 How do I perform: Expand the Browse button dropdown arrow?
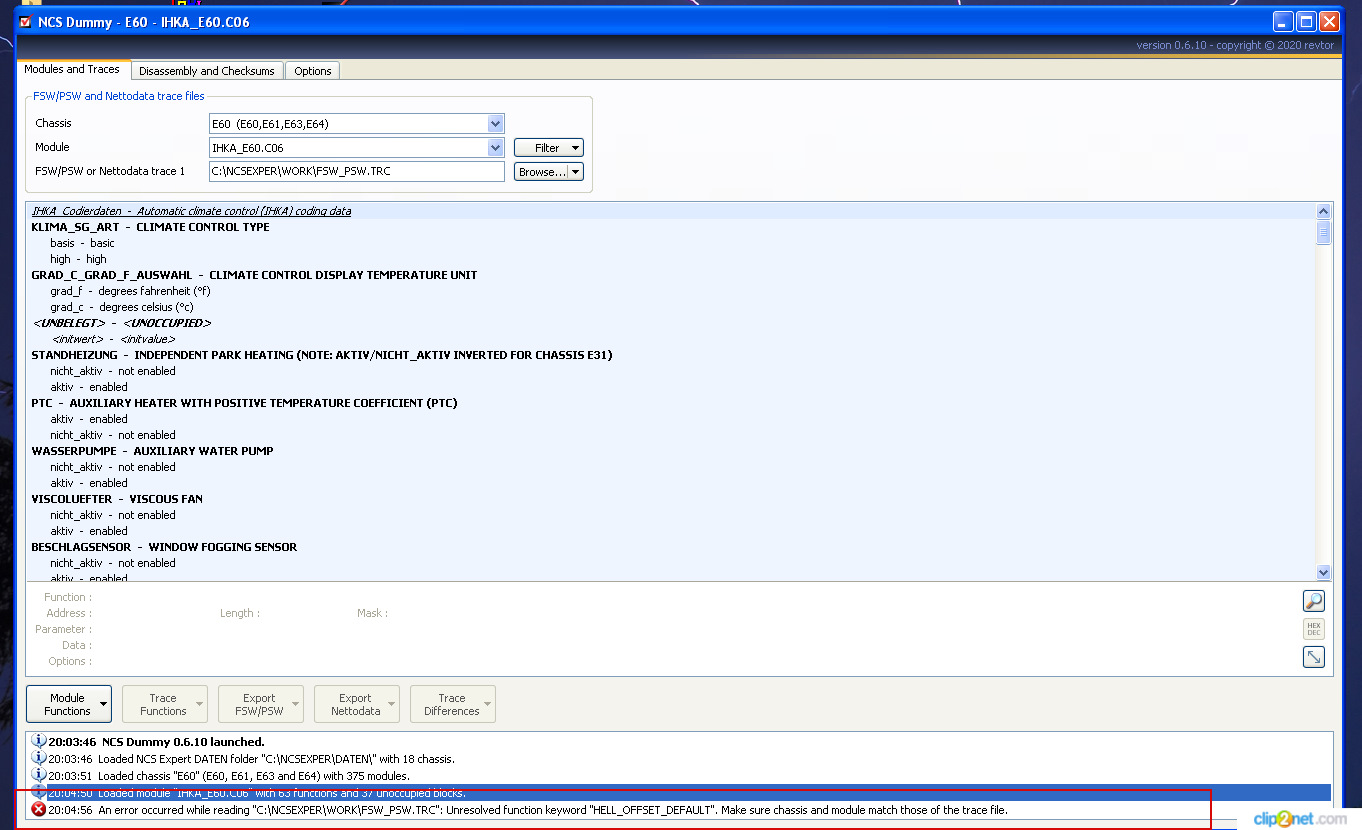575,172
